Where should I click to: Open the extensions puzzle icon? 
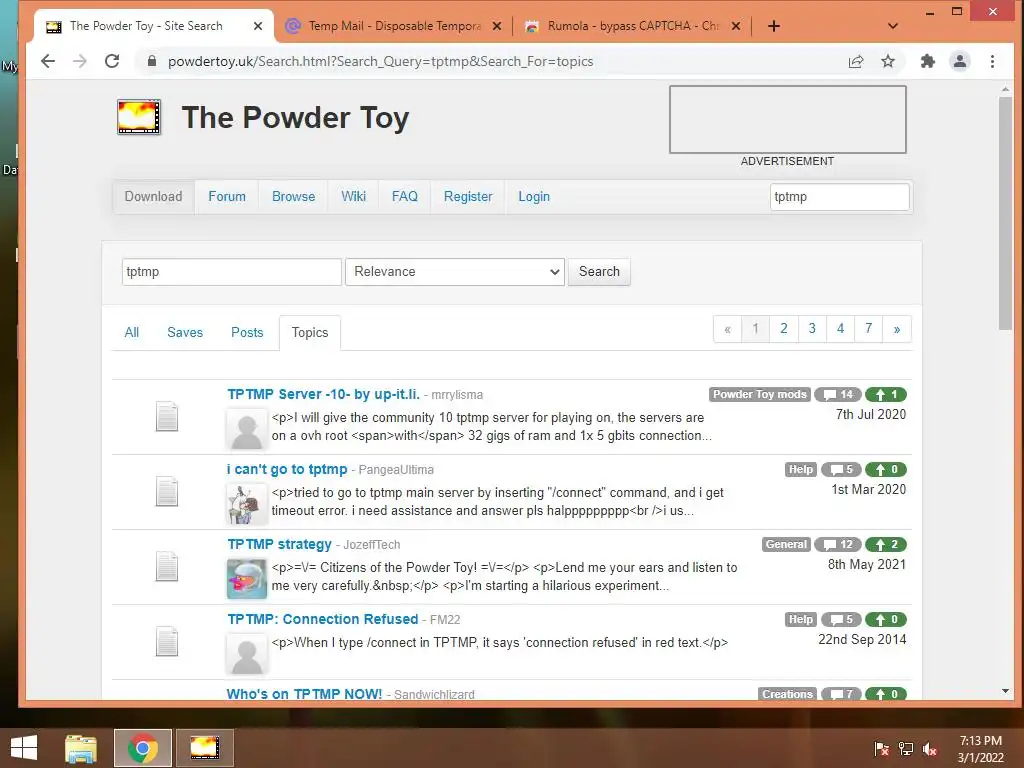coord(927,61)
